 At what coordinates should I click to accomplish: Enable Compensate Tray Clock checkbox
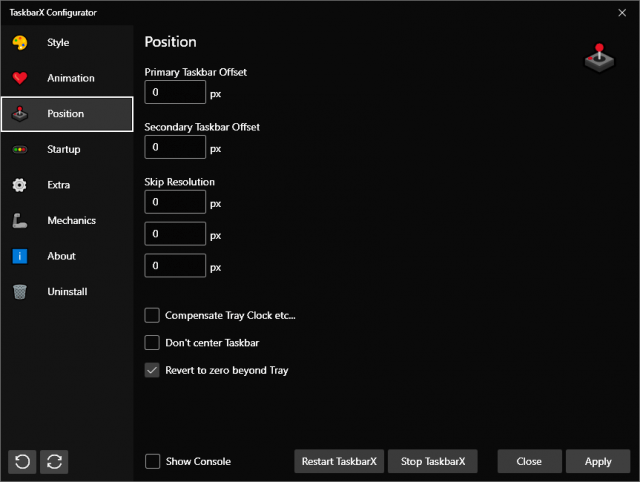tap(152, 316)
